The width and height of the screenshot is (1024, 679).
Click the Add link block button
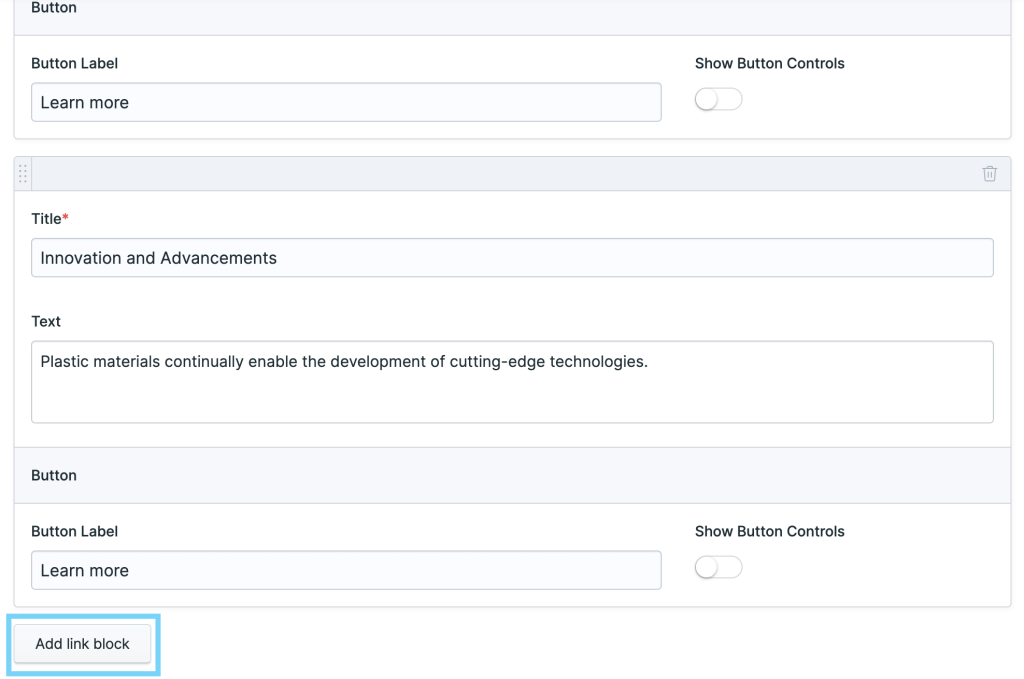(81, 644)
